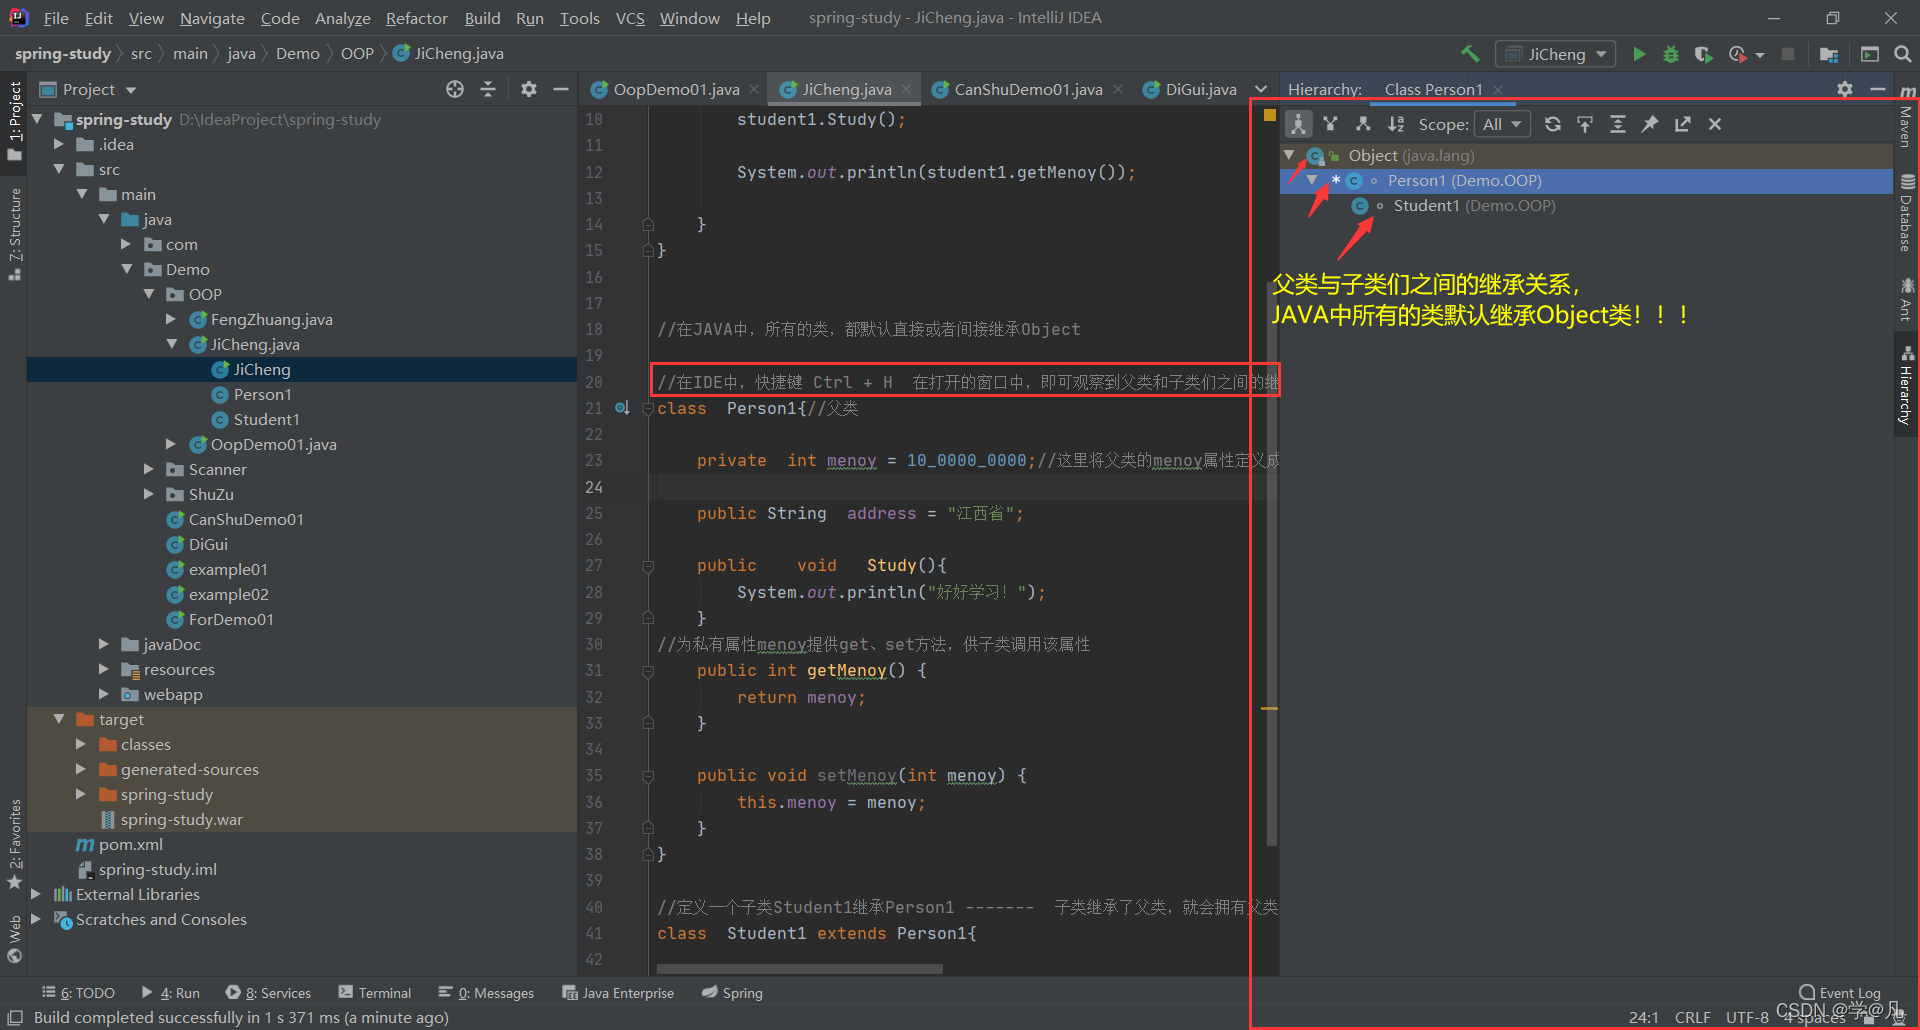The height and width of the screenshot is (1030, 1920).
Task: Expand the FengZhuang.java node
Action: click(171, 319)
